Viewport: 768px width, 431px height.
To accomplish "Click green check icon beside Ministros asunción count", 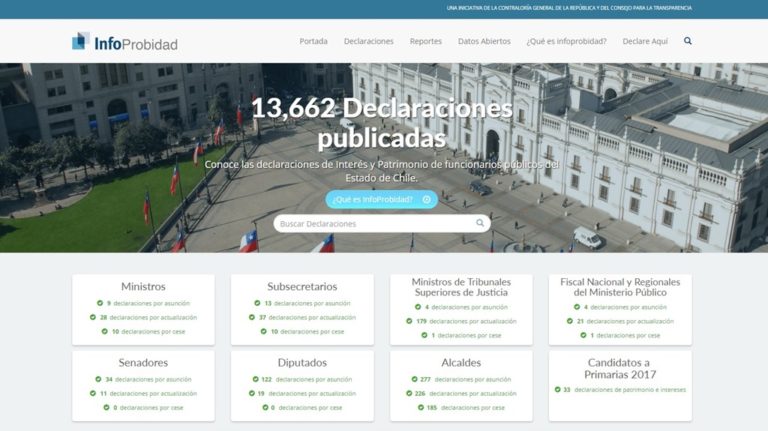I will coord(100,303).
